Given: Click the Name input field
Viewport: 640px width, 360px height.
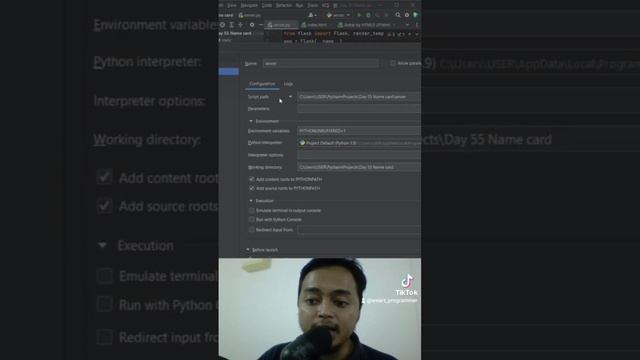Looking at the screenshot, I should point(321,63).
